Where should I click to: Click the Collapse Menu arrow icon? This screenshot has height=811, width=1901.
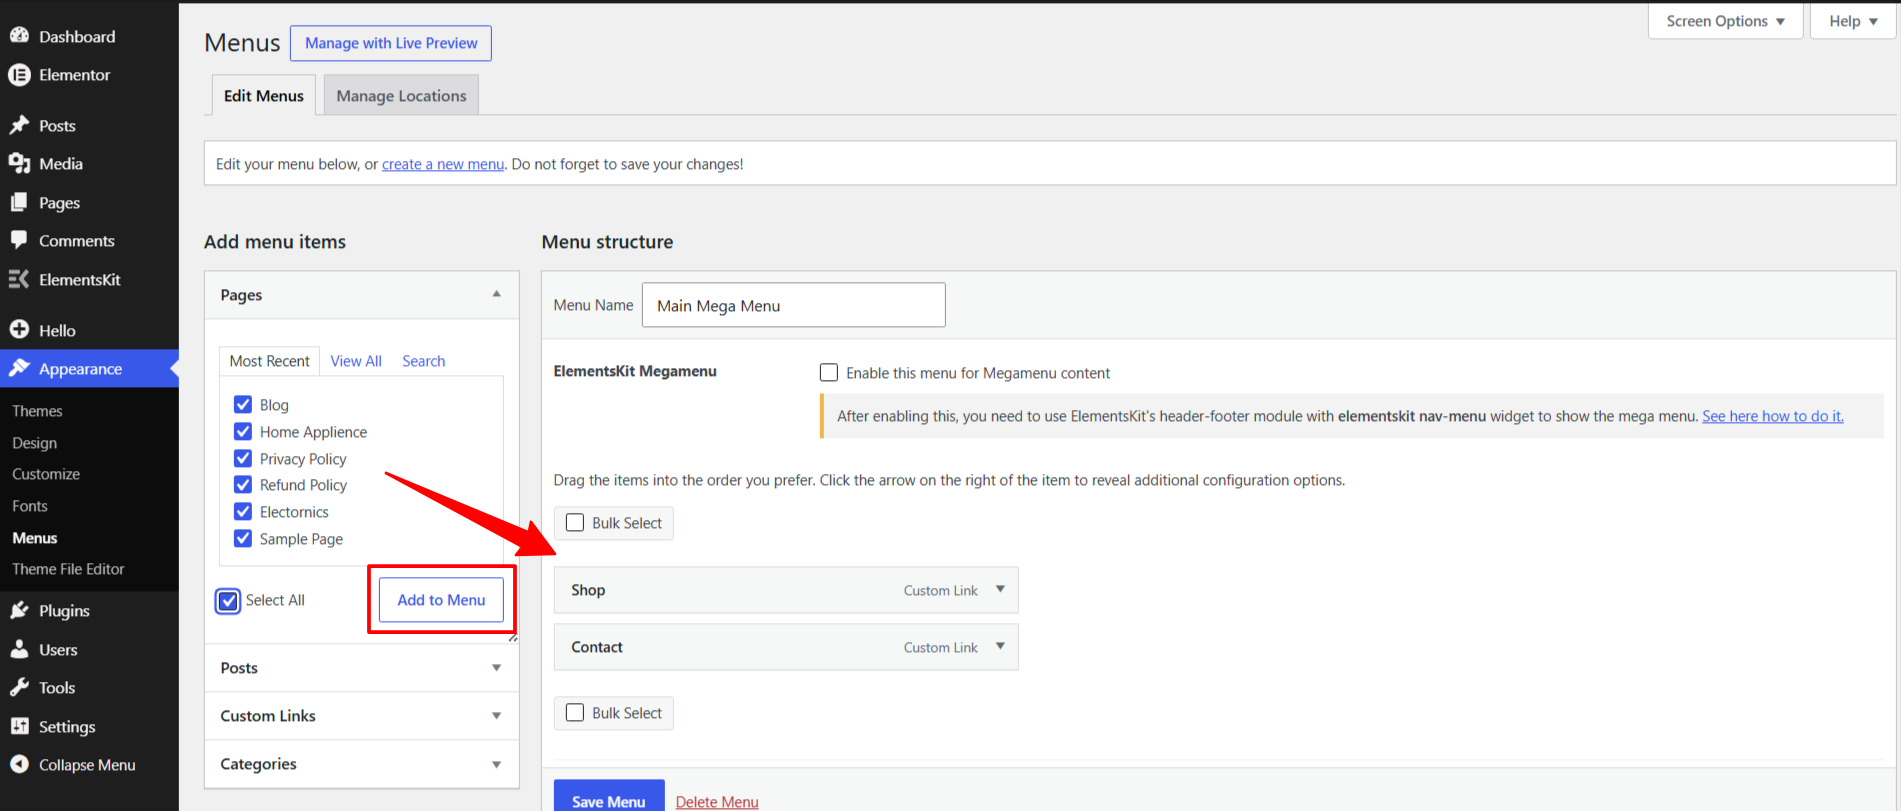[19, 764]
